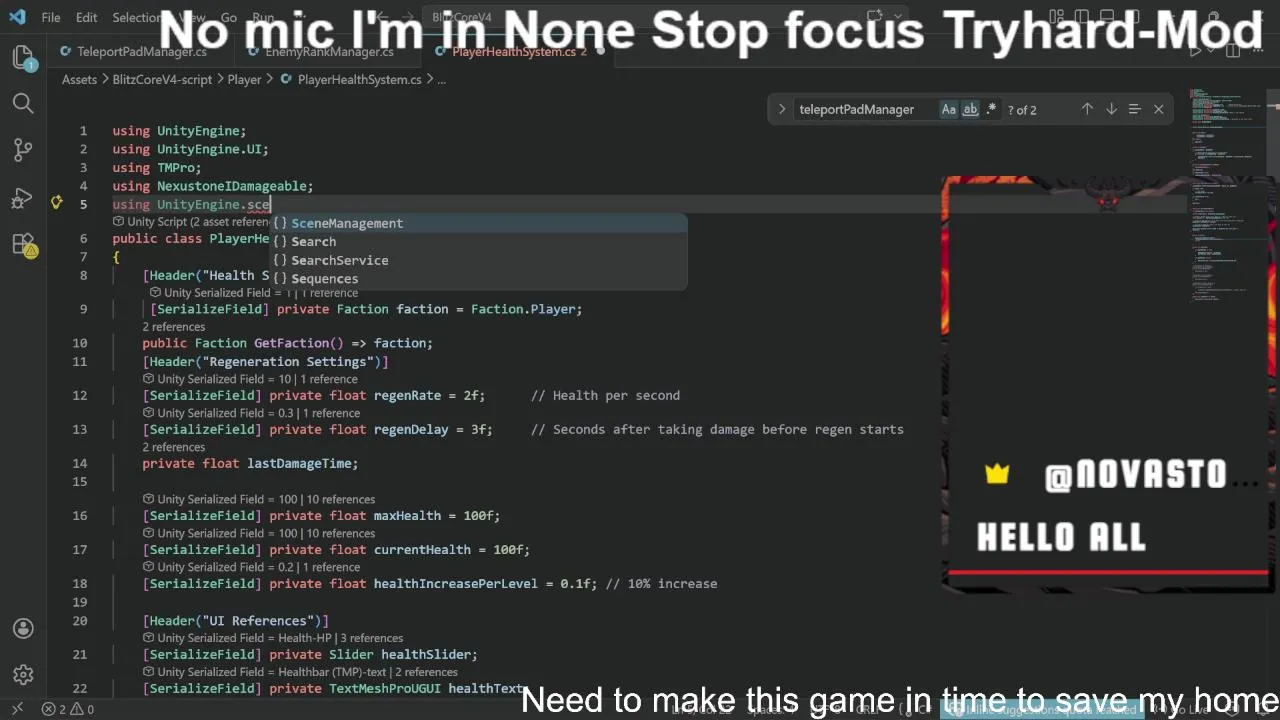The width and height of the screenshot is (1280, 720).
Task: Click the 'TMPro' using directive
Action: (175, 167)
